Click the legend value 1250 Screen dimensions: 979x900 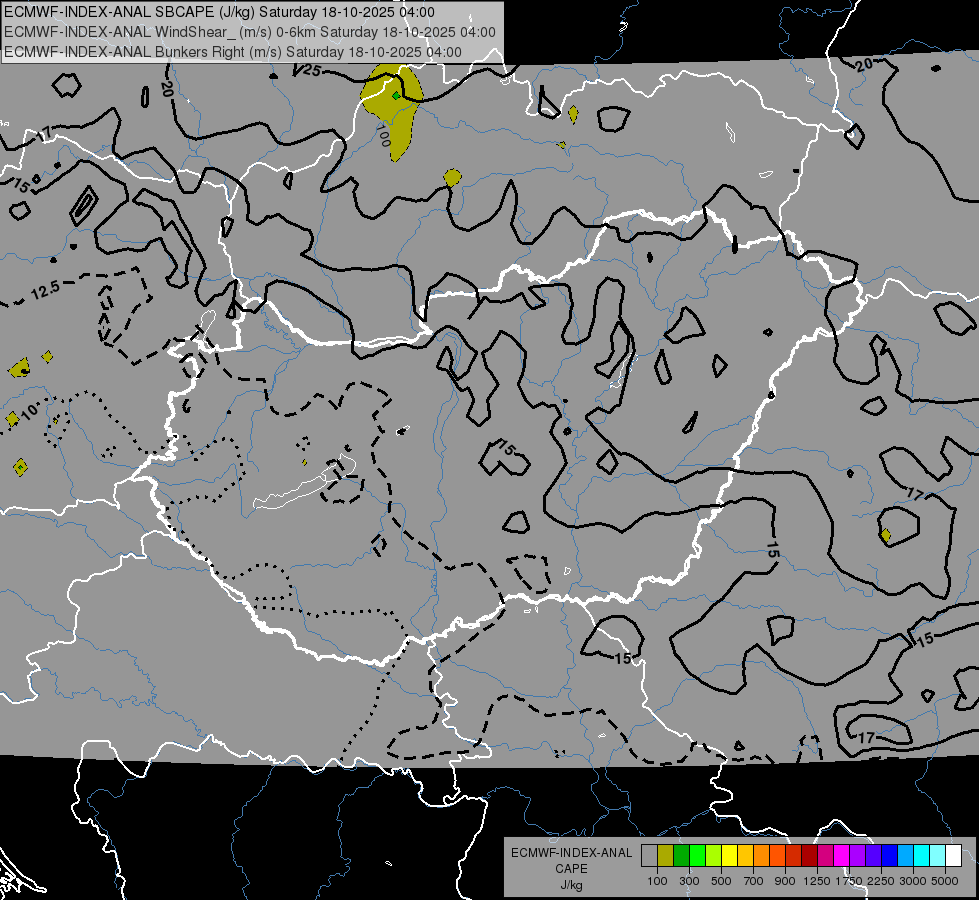pyautogui.click(x=817, y=881)
